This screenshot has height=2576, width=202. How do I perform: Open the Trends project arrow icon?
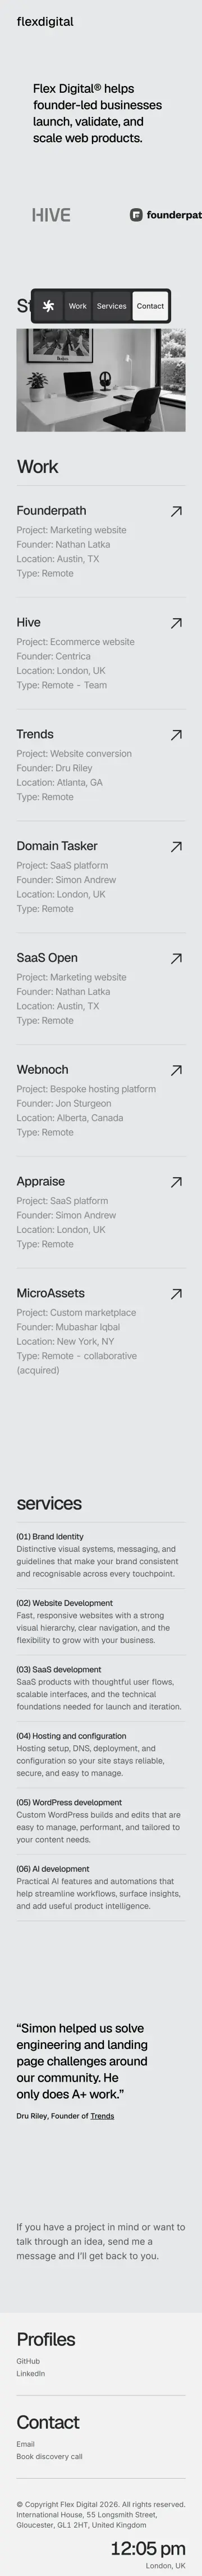pos(176,735)
